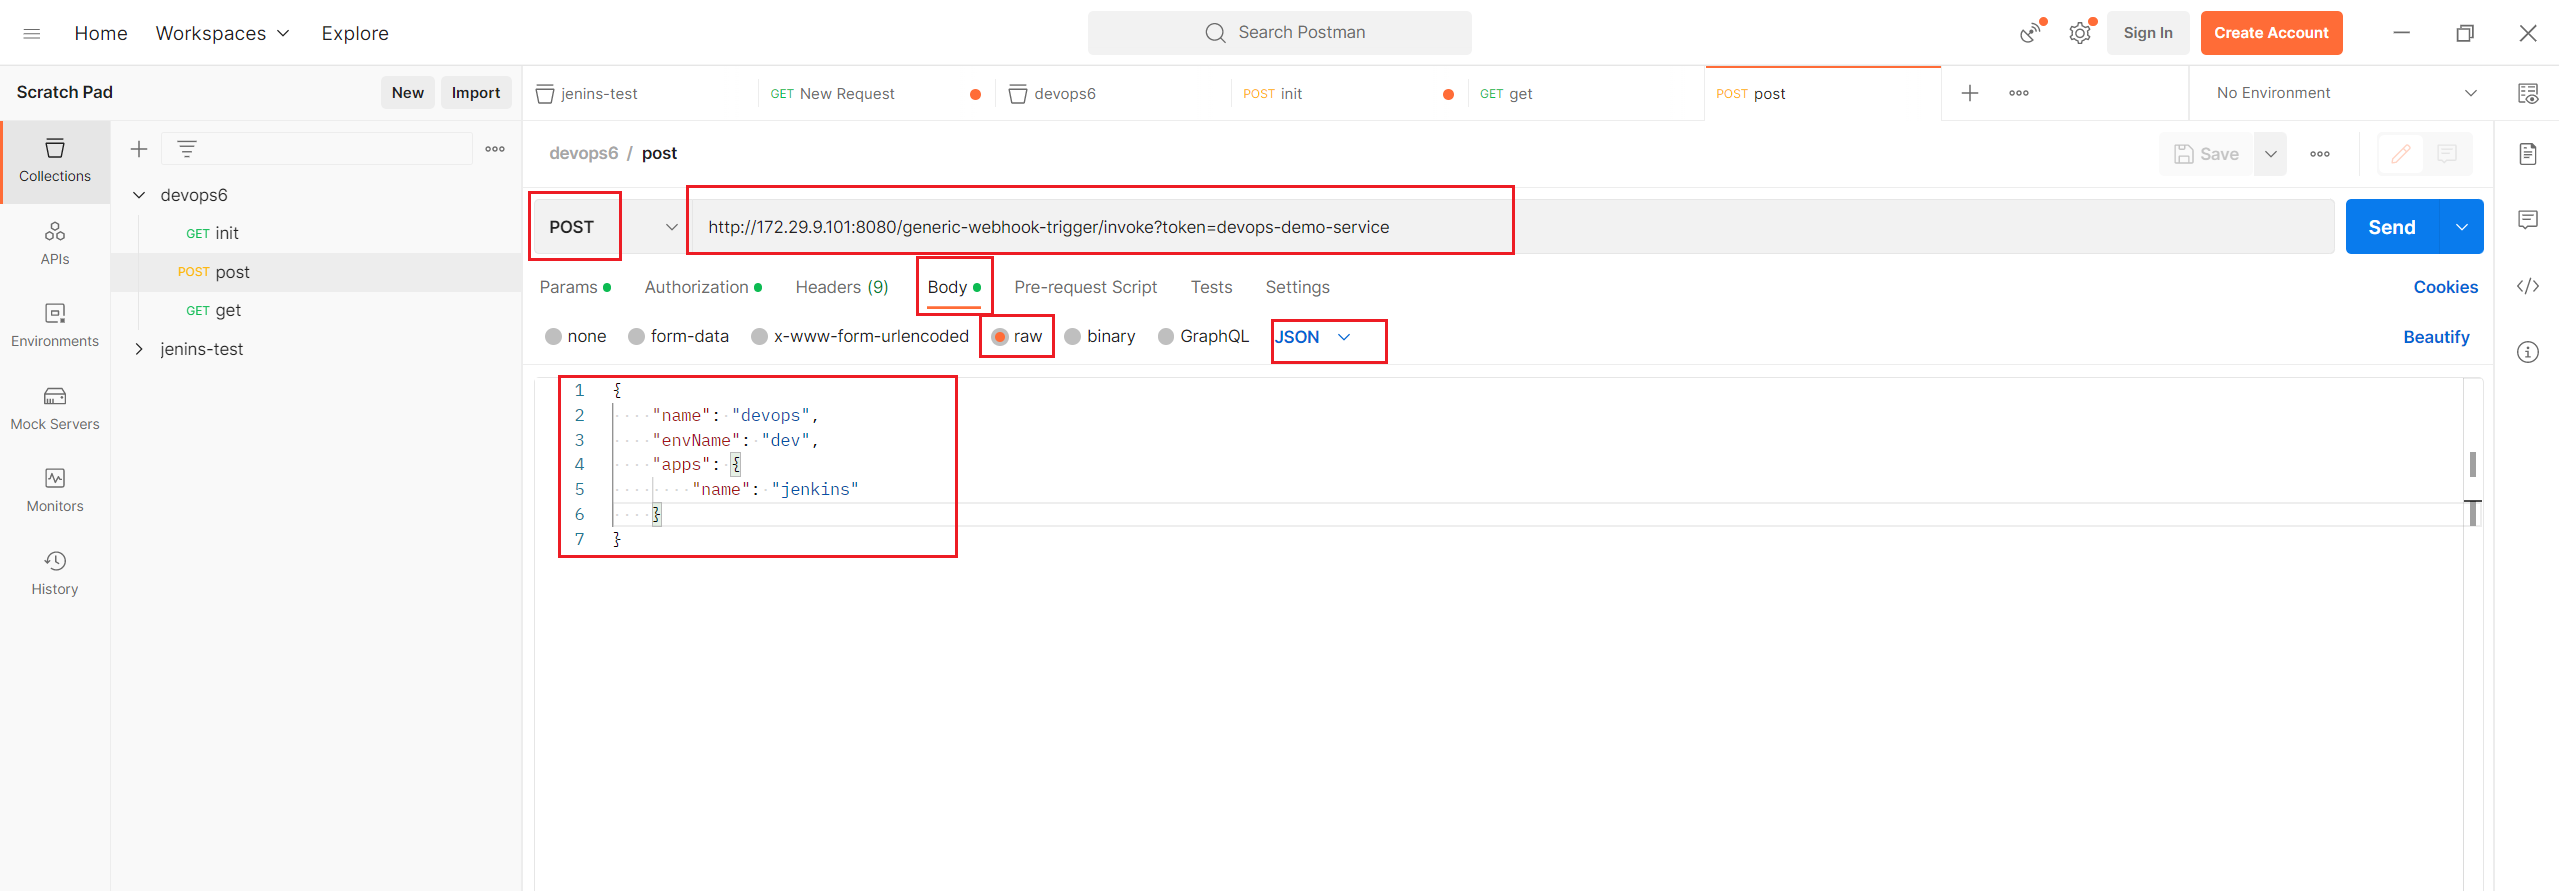Viewport: 2559px width, 891px height.
Task: Open the History sidebar panel
Action: tap(55, 574)
